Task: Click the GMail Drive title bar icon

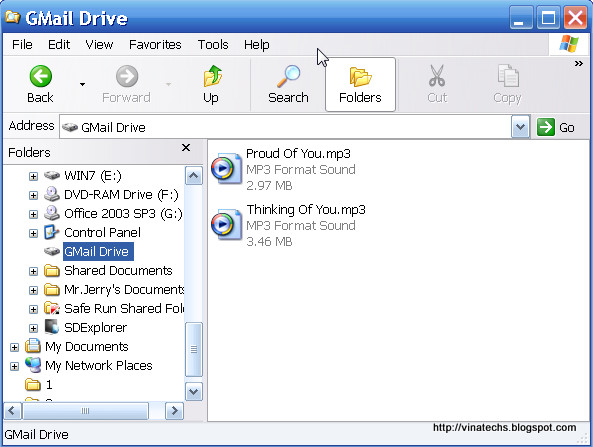Action: pos(12,17)
